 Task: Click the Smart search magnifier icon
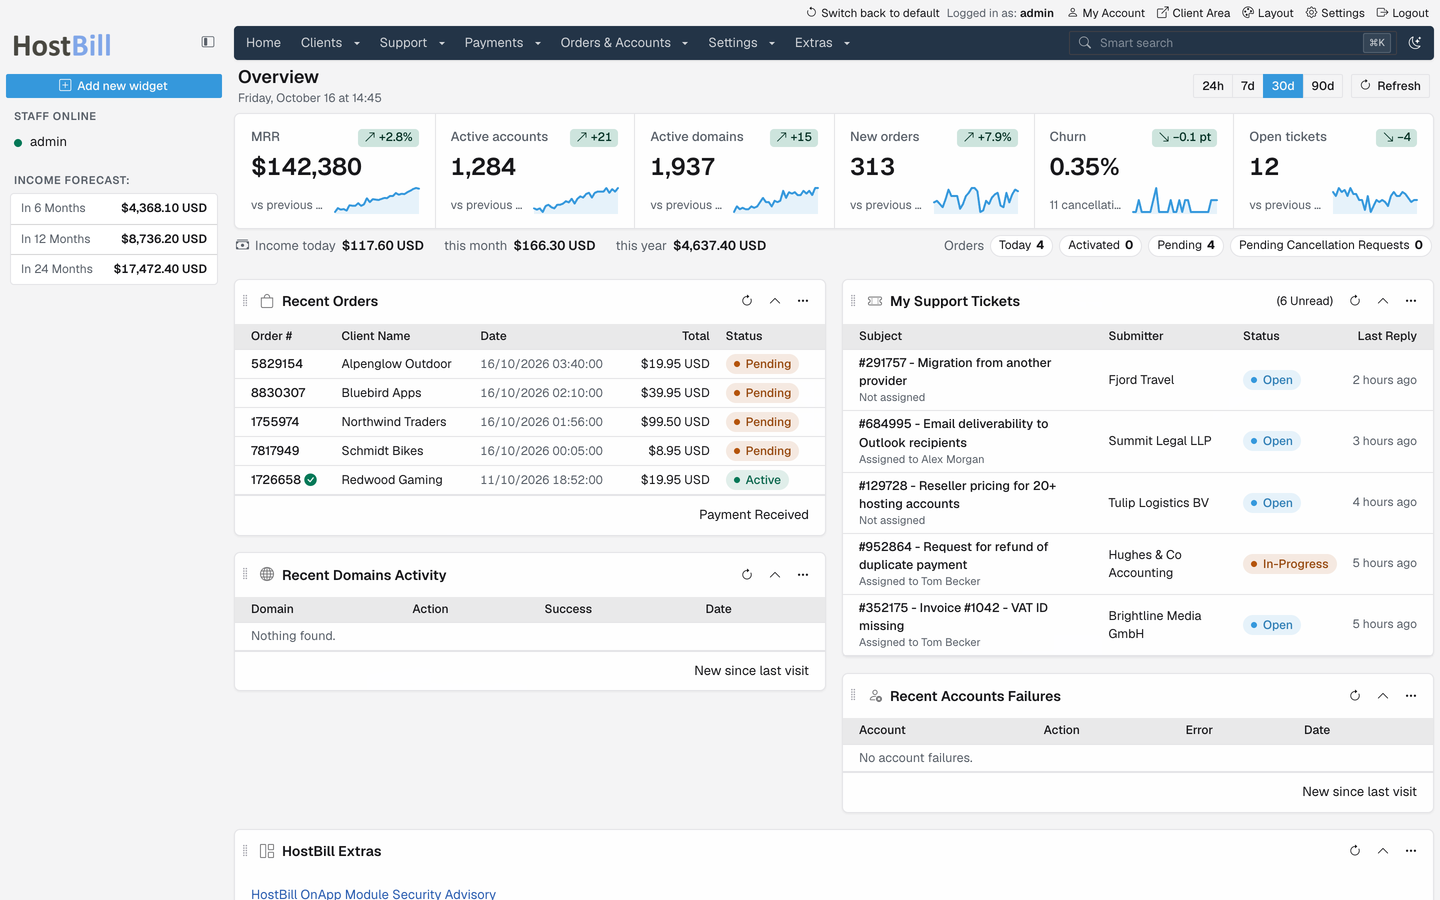(1085, 43)
